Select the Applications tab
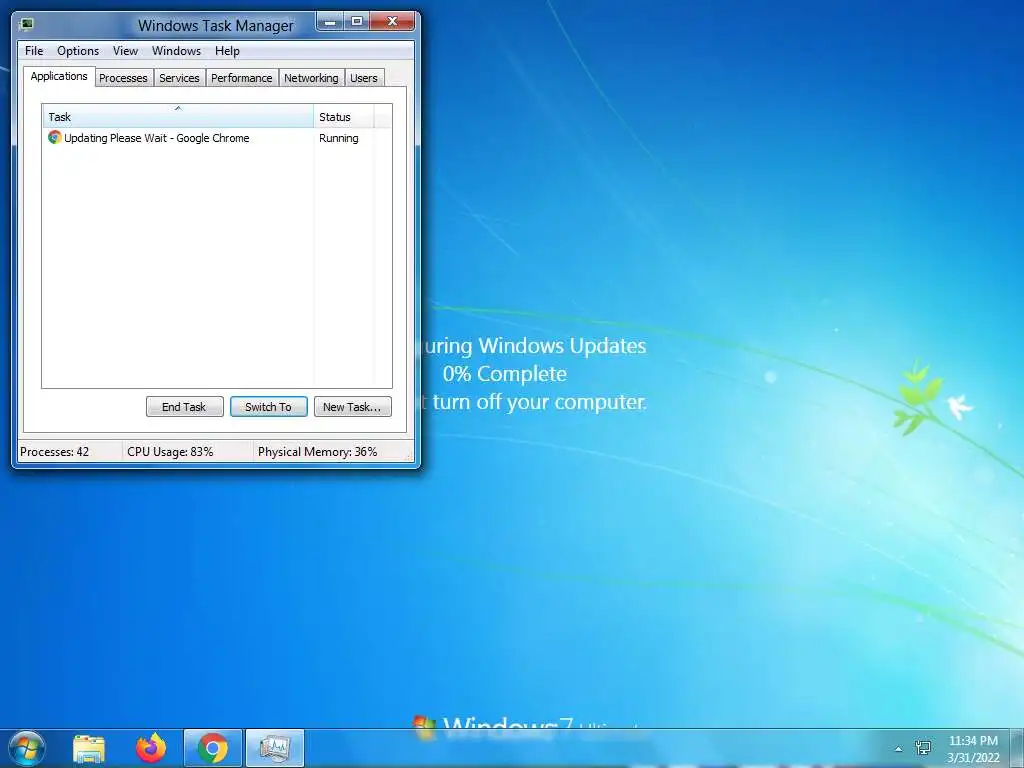This screenshot has height=768, width=1024. pyautogui.click(x=59, y=76)
